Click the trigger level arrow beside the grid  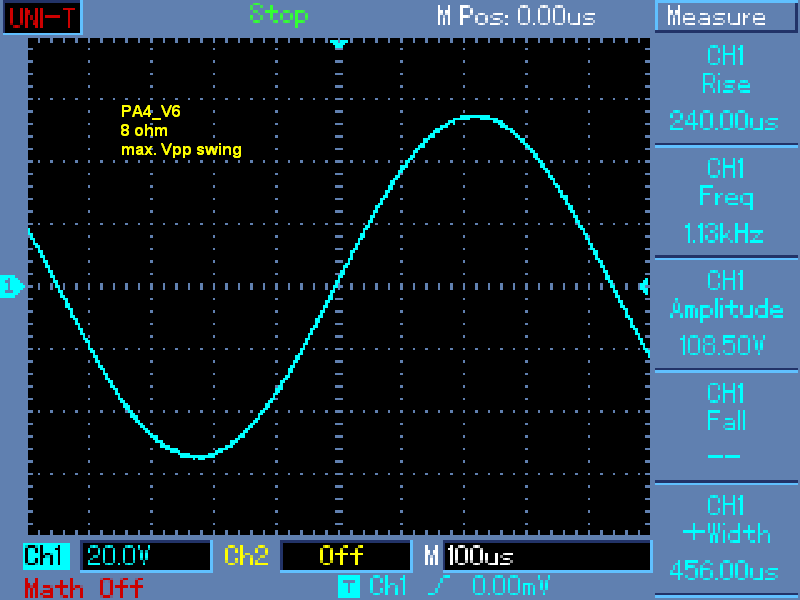pyautogui.click(x=644, y=286)
